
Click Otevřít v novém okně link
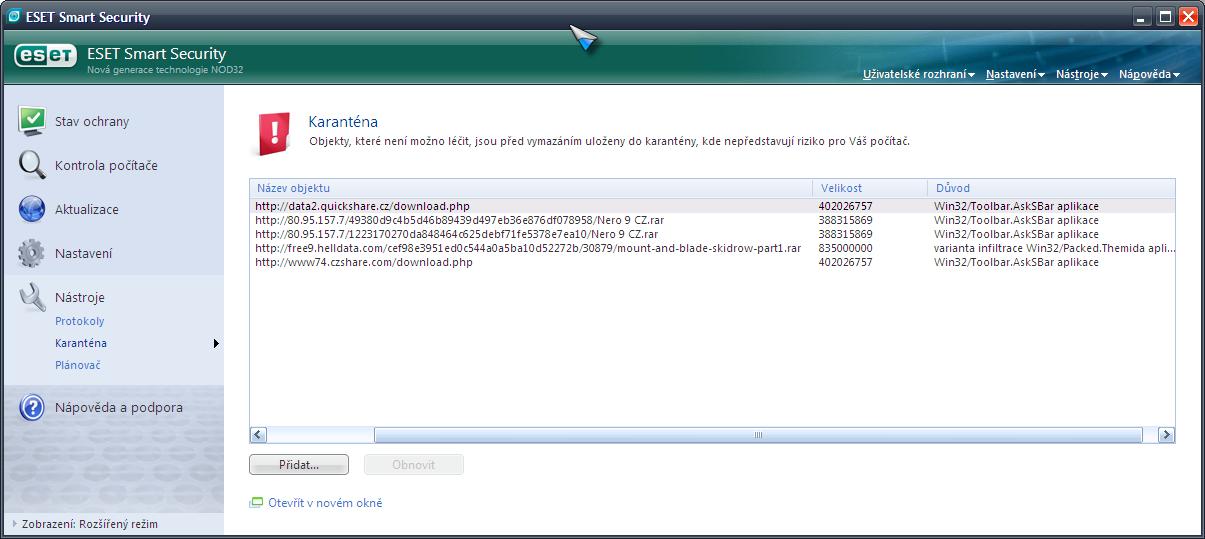coord(325,503)
